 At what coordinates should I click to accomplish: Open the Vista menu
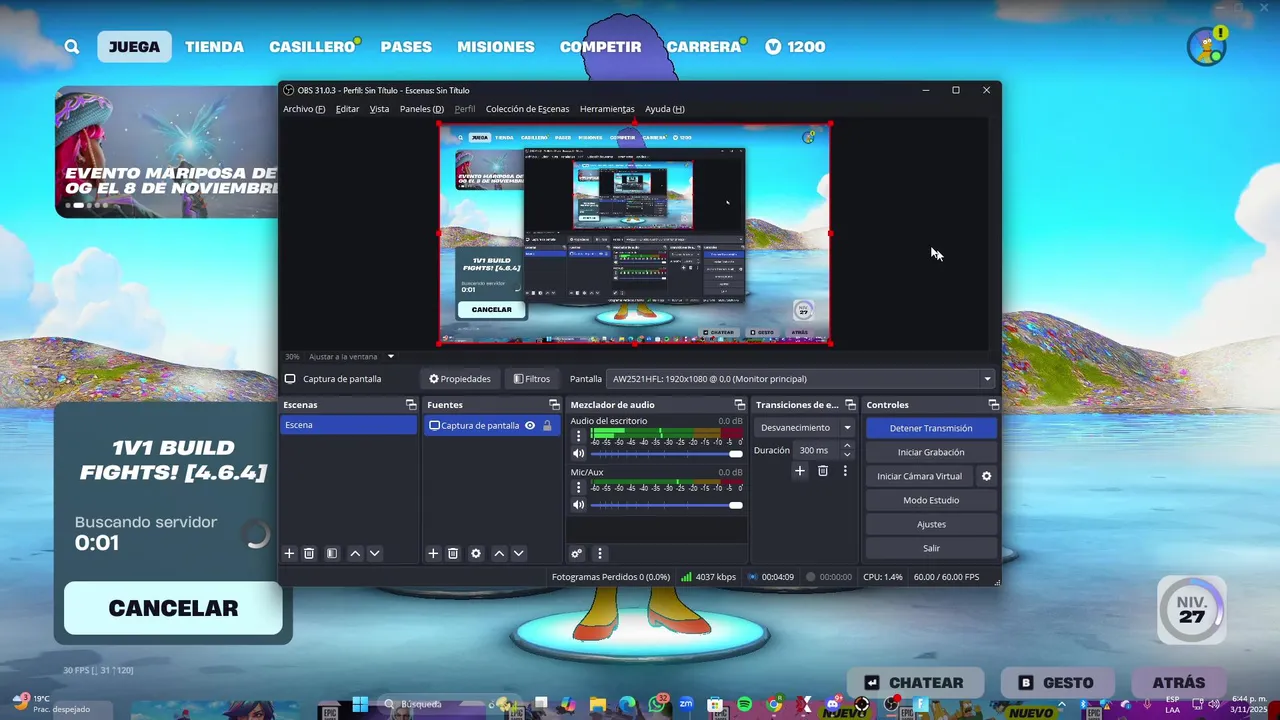point(379,109)
